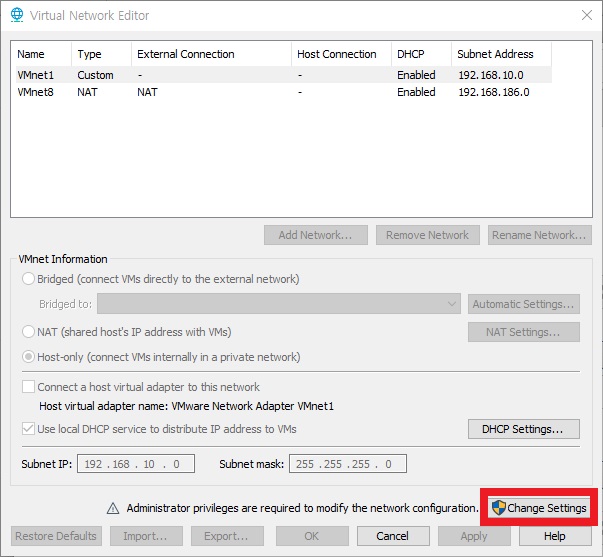The height and width of the screenshot is (557, 603).
Task: Click the Host Connection column header
Action: click(x=341, y=54)
